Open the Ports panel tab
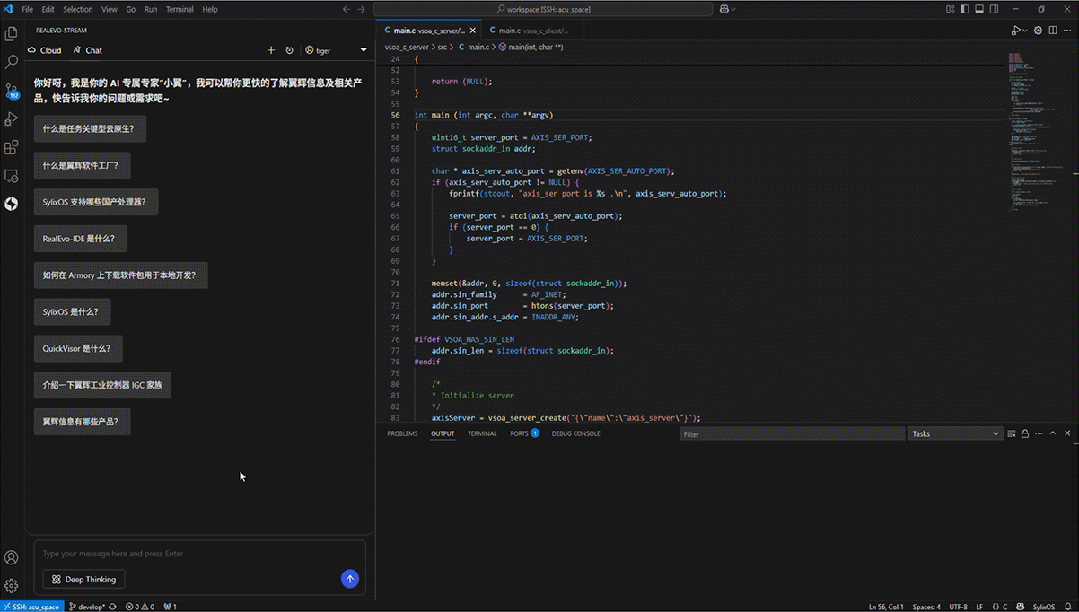The height and width of the screenshot is (612, 1079). coord(524,434)
